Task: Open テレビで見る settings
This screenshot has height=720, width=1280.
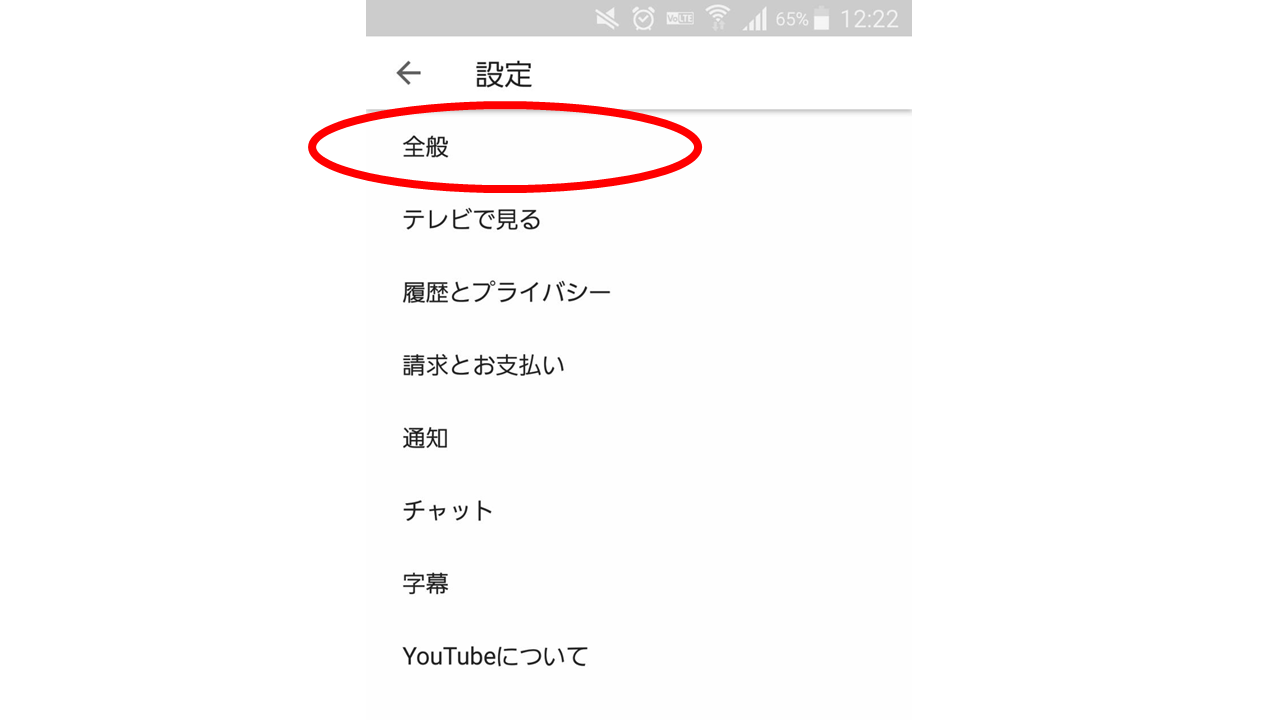Action: coord(639,219)
